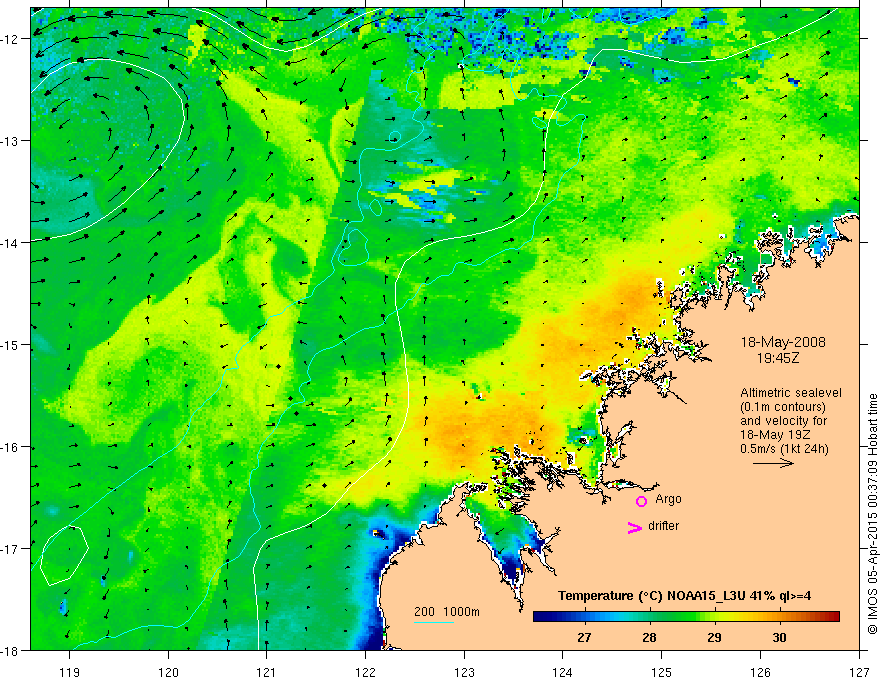Image resolution: width=880 pixels, height=680 pixels.
Task: Click latitude axis label -12
Action: click(x=11, y=39)
